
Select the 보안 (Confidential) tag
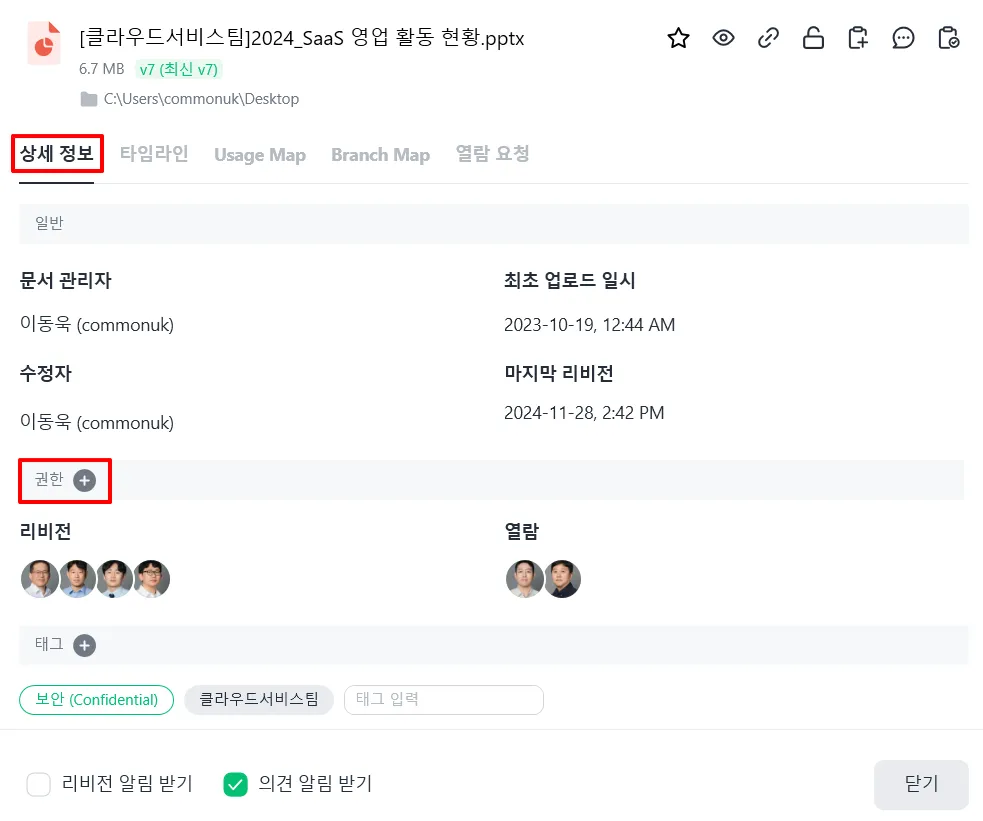point(97,699)
